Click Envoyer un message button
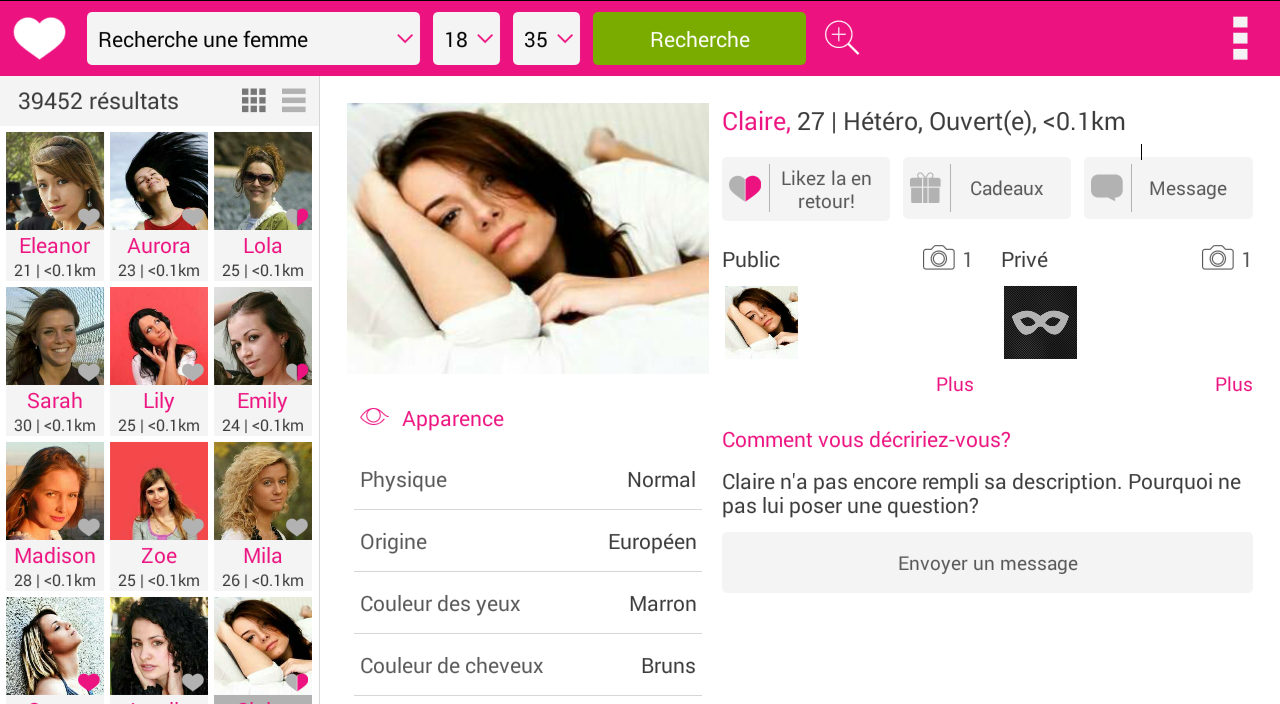Viewport: 1280px width, 704px height. [987, 563]
